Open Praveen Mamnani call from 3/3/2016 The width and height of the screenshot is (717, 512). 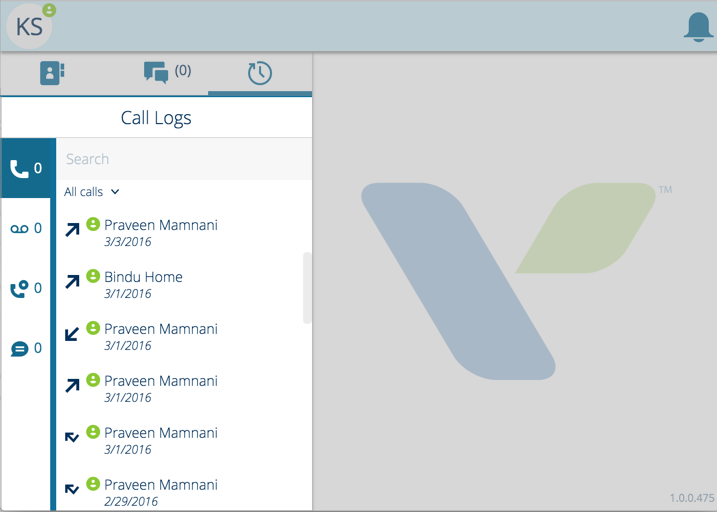tap(184, 233)
